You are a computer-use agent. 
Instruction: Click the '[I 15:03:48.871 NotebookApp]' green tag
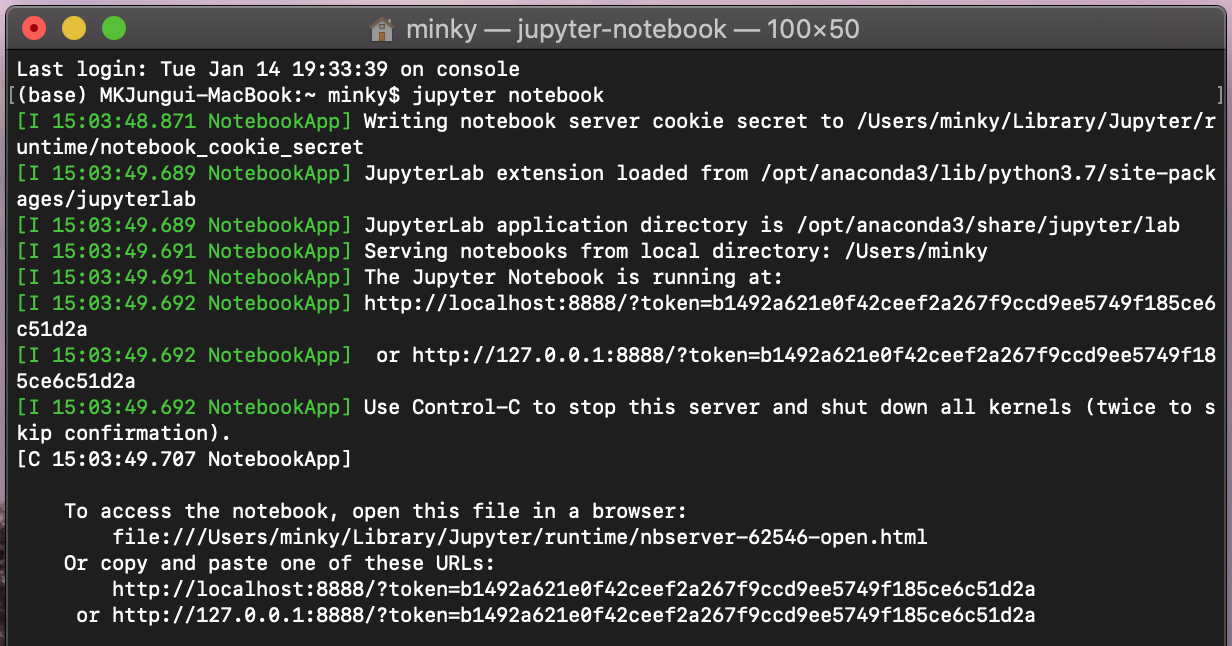click(184, 121)
